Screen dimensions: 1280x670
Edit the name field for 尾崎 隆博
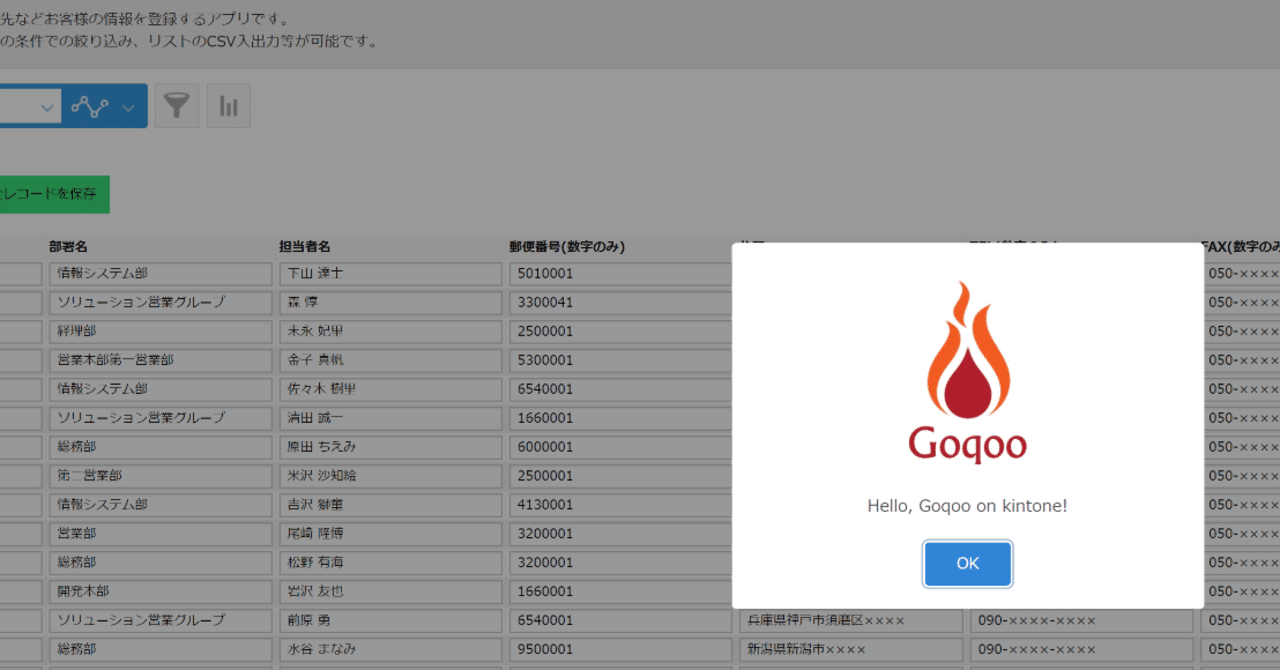coord(388,533)
